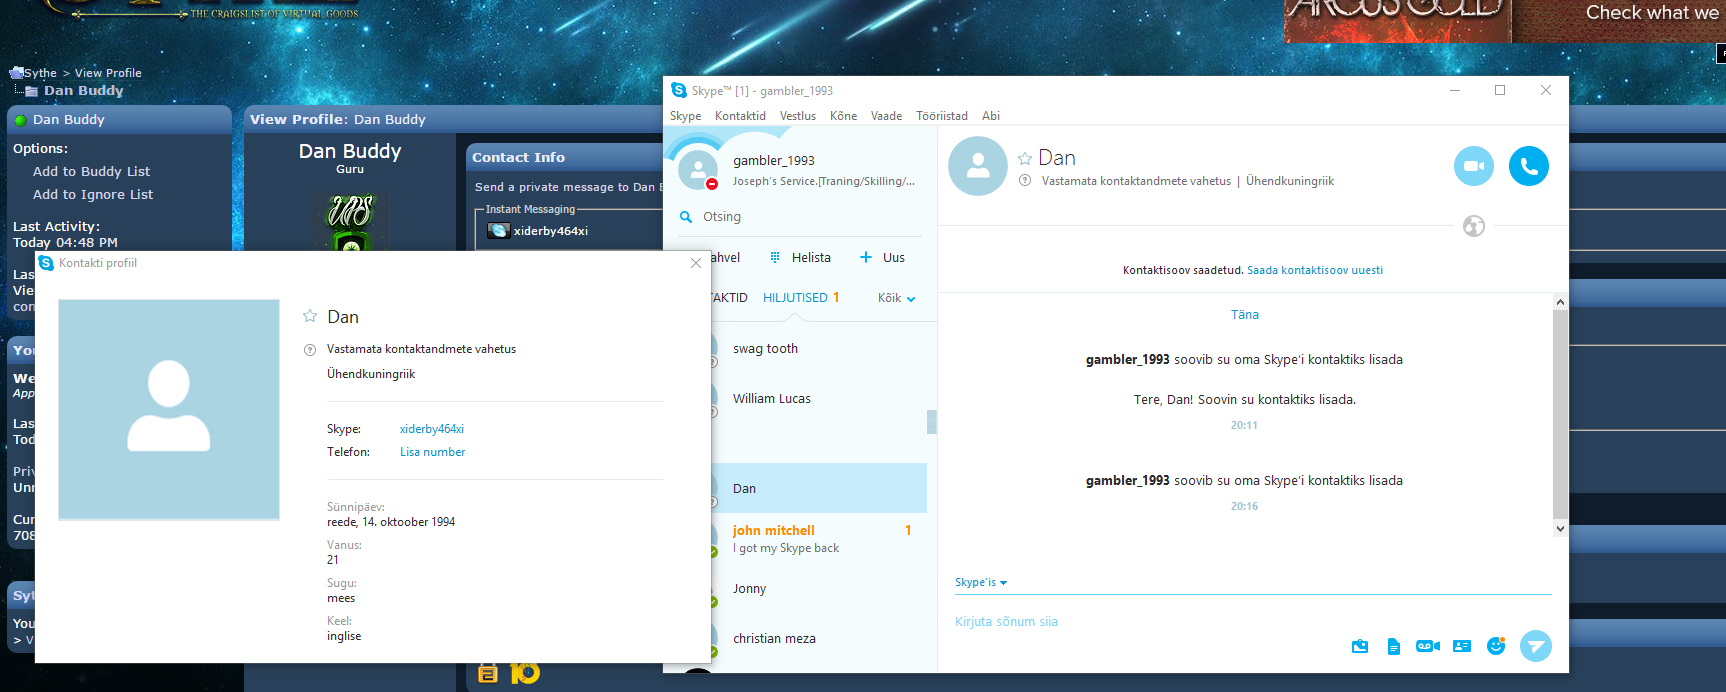The image size is (1726, 692).
Task: Click the View Profile breadcrumb link
Action: (108, 73)
